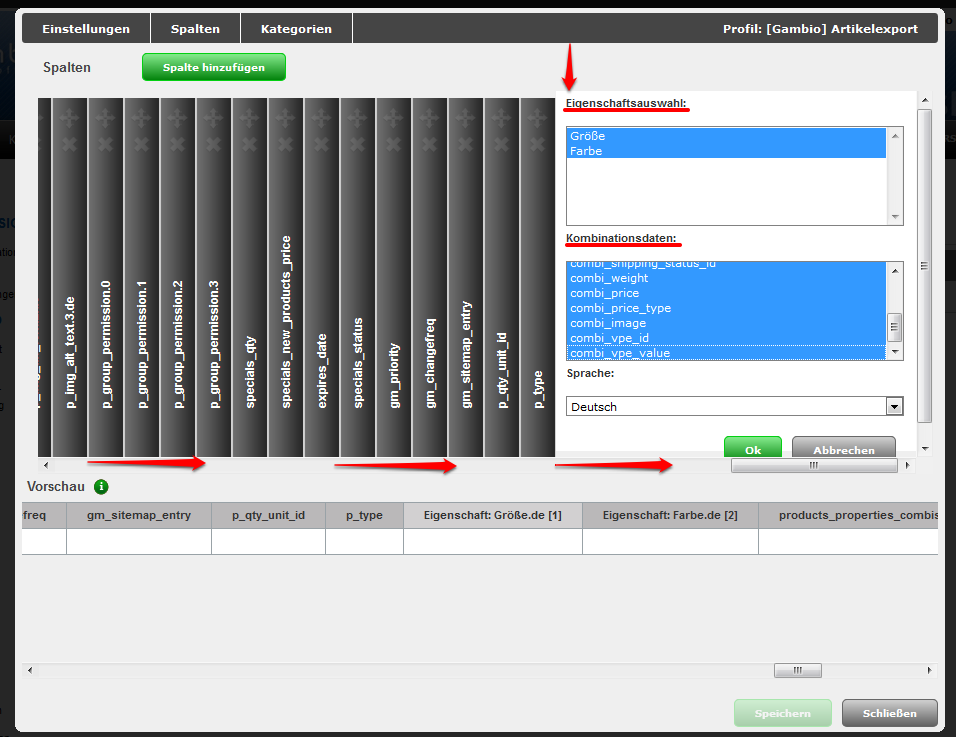Switch to the Einstellungen tab

click(x=86, y=29)
